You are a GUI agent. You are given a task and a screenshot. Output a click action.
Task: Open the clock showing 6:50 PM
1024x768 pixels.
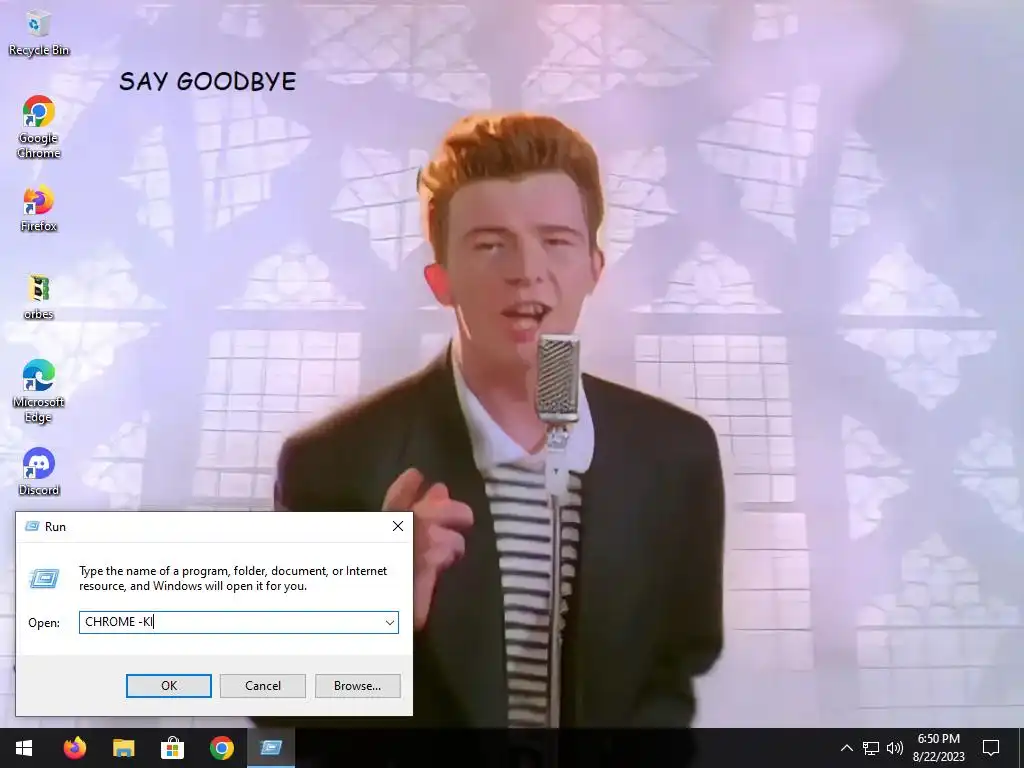point(938,748)
